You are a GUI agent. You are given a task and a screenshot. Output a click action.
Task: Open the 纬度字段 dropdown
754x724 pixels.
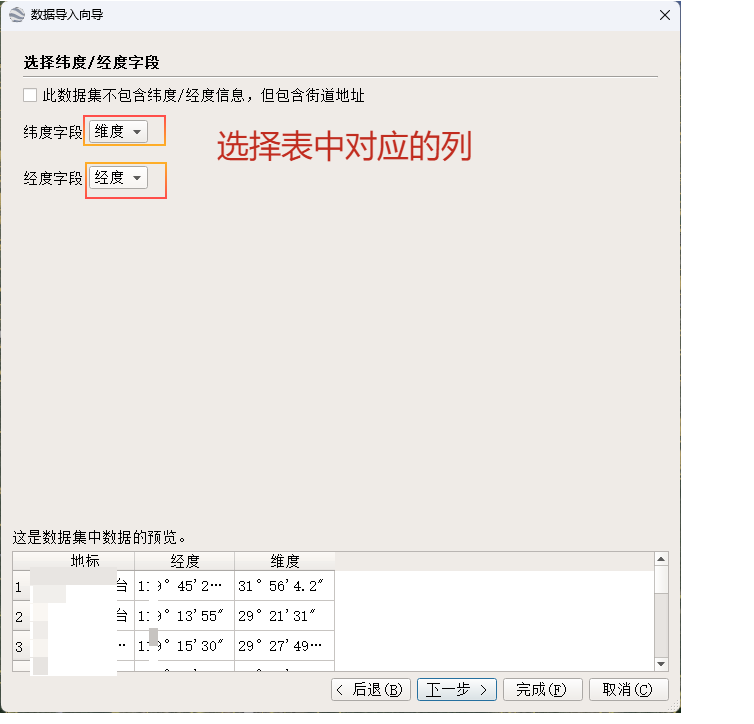point(118,131)
